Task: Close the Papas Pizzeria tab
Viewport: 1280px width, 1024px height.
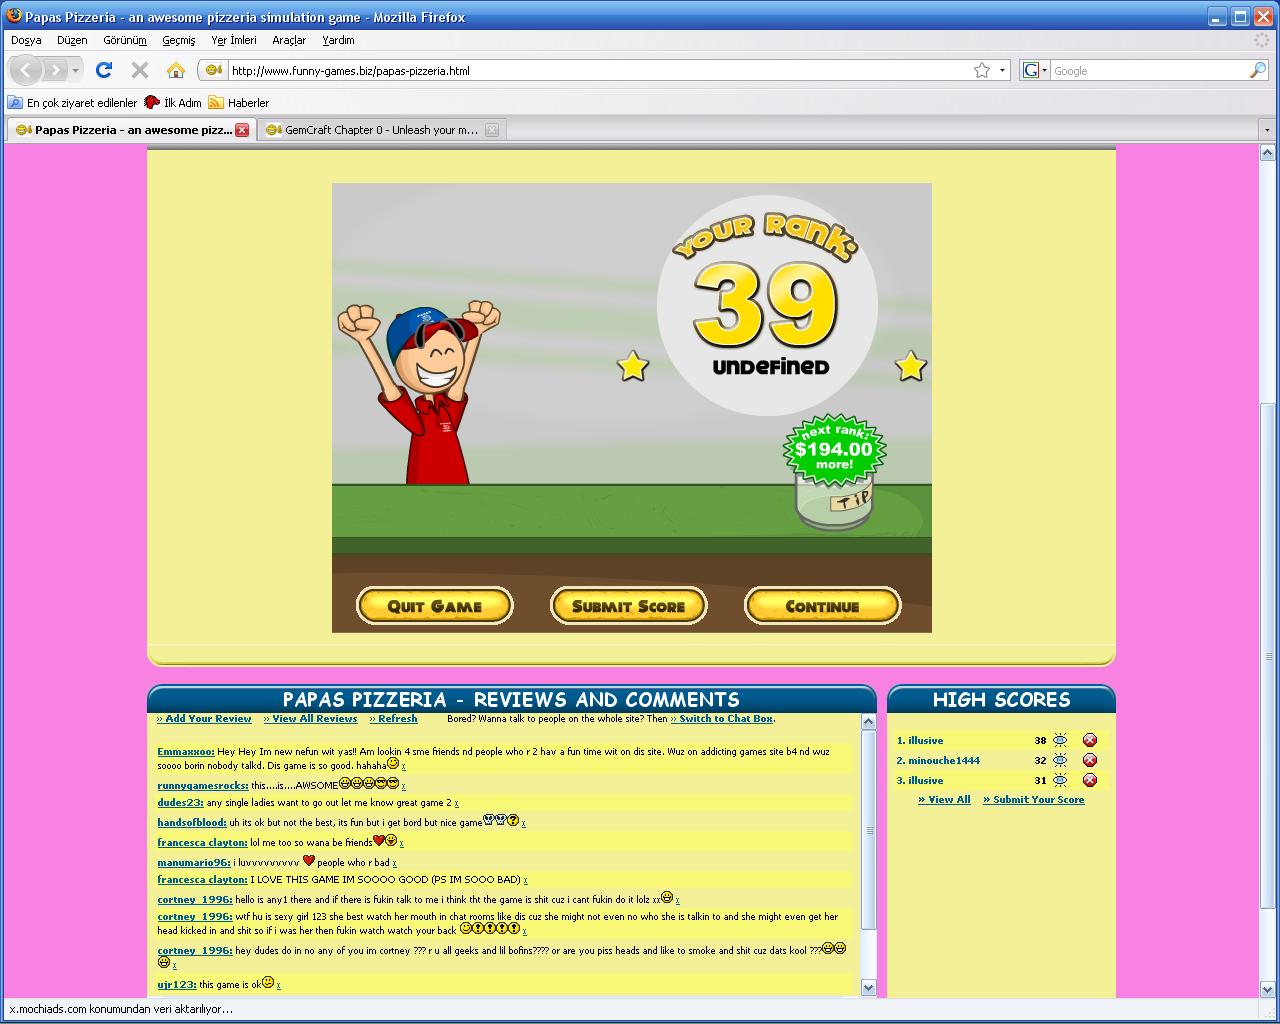Action: [x=242, y=130]
